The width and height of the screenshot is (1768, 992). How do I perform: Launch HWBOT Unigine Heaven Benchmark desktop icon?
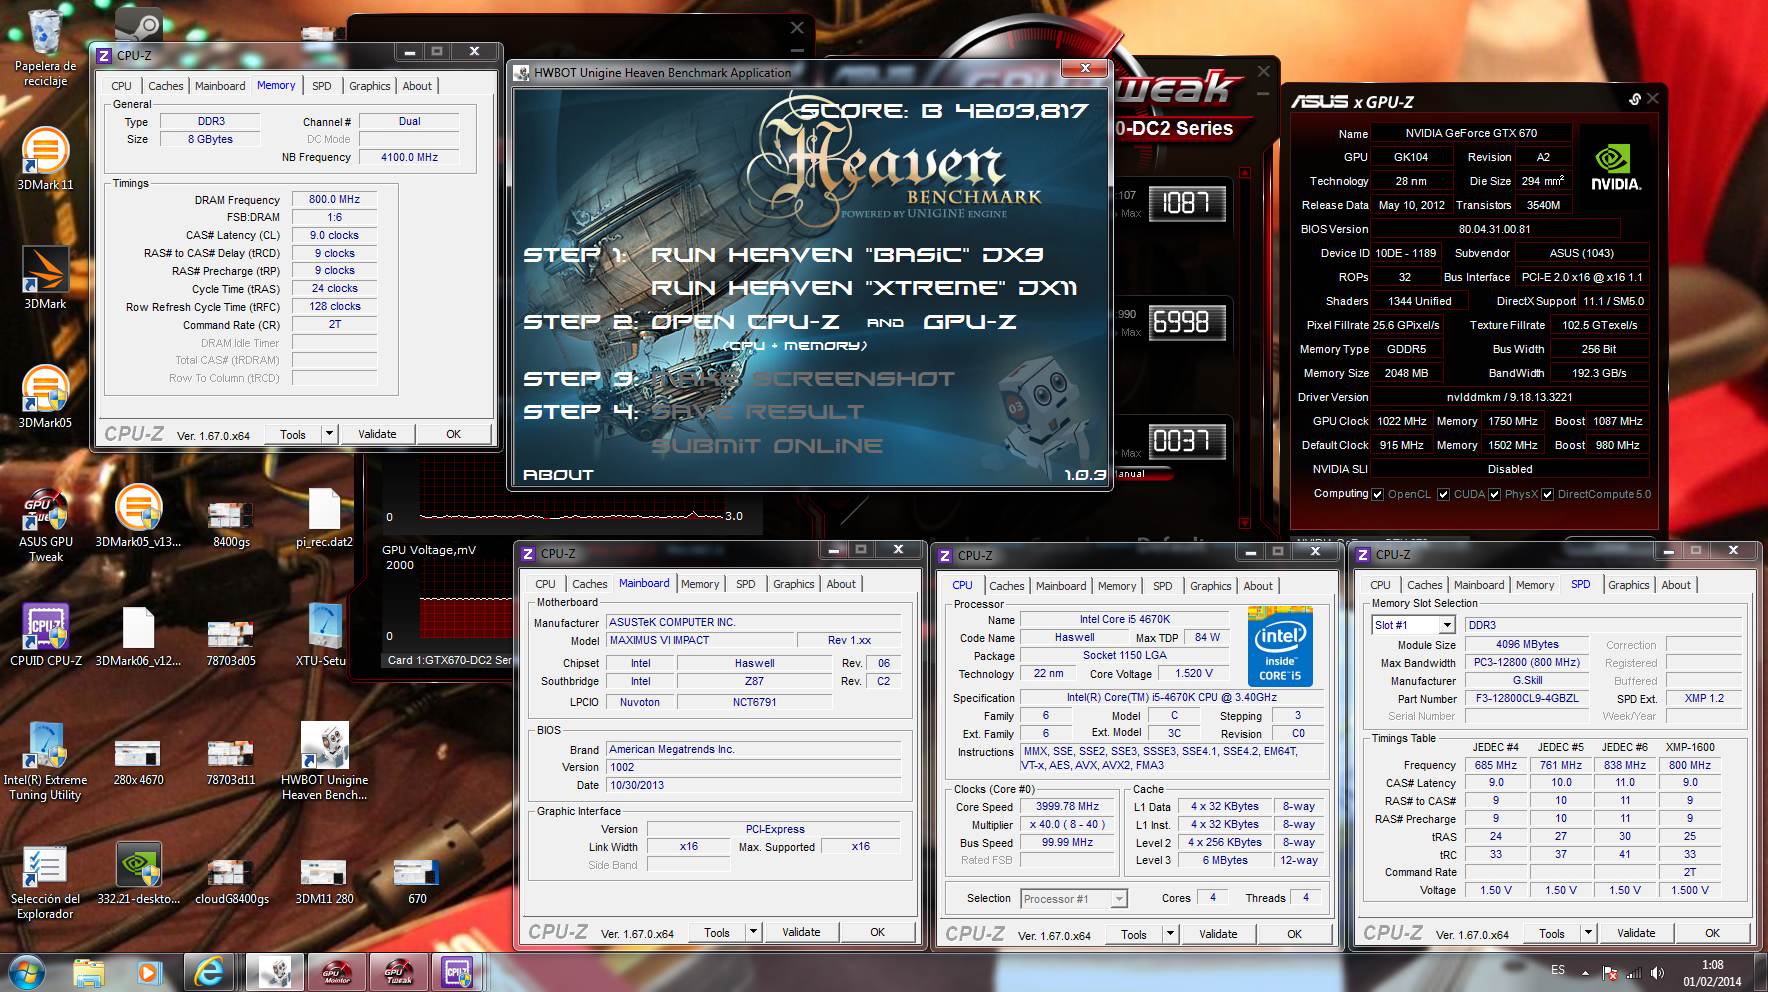point(325,761)
